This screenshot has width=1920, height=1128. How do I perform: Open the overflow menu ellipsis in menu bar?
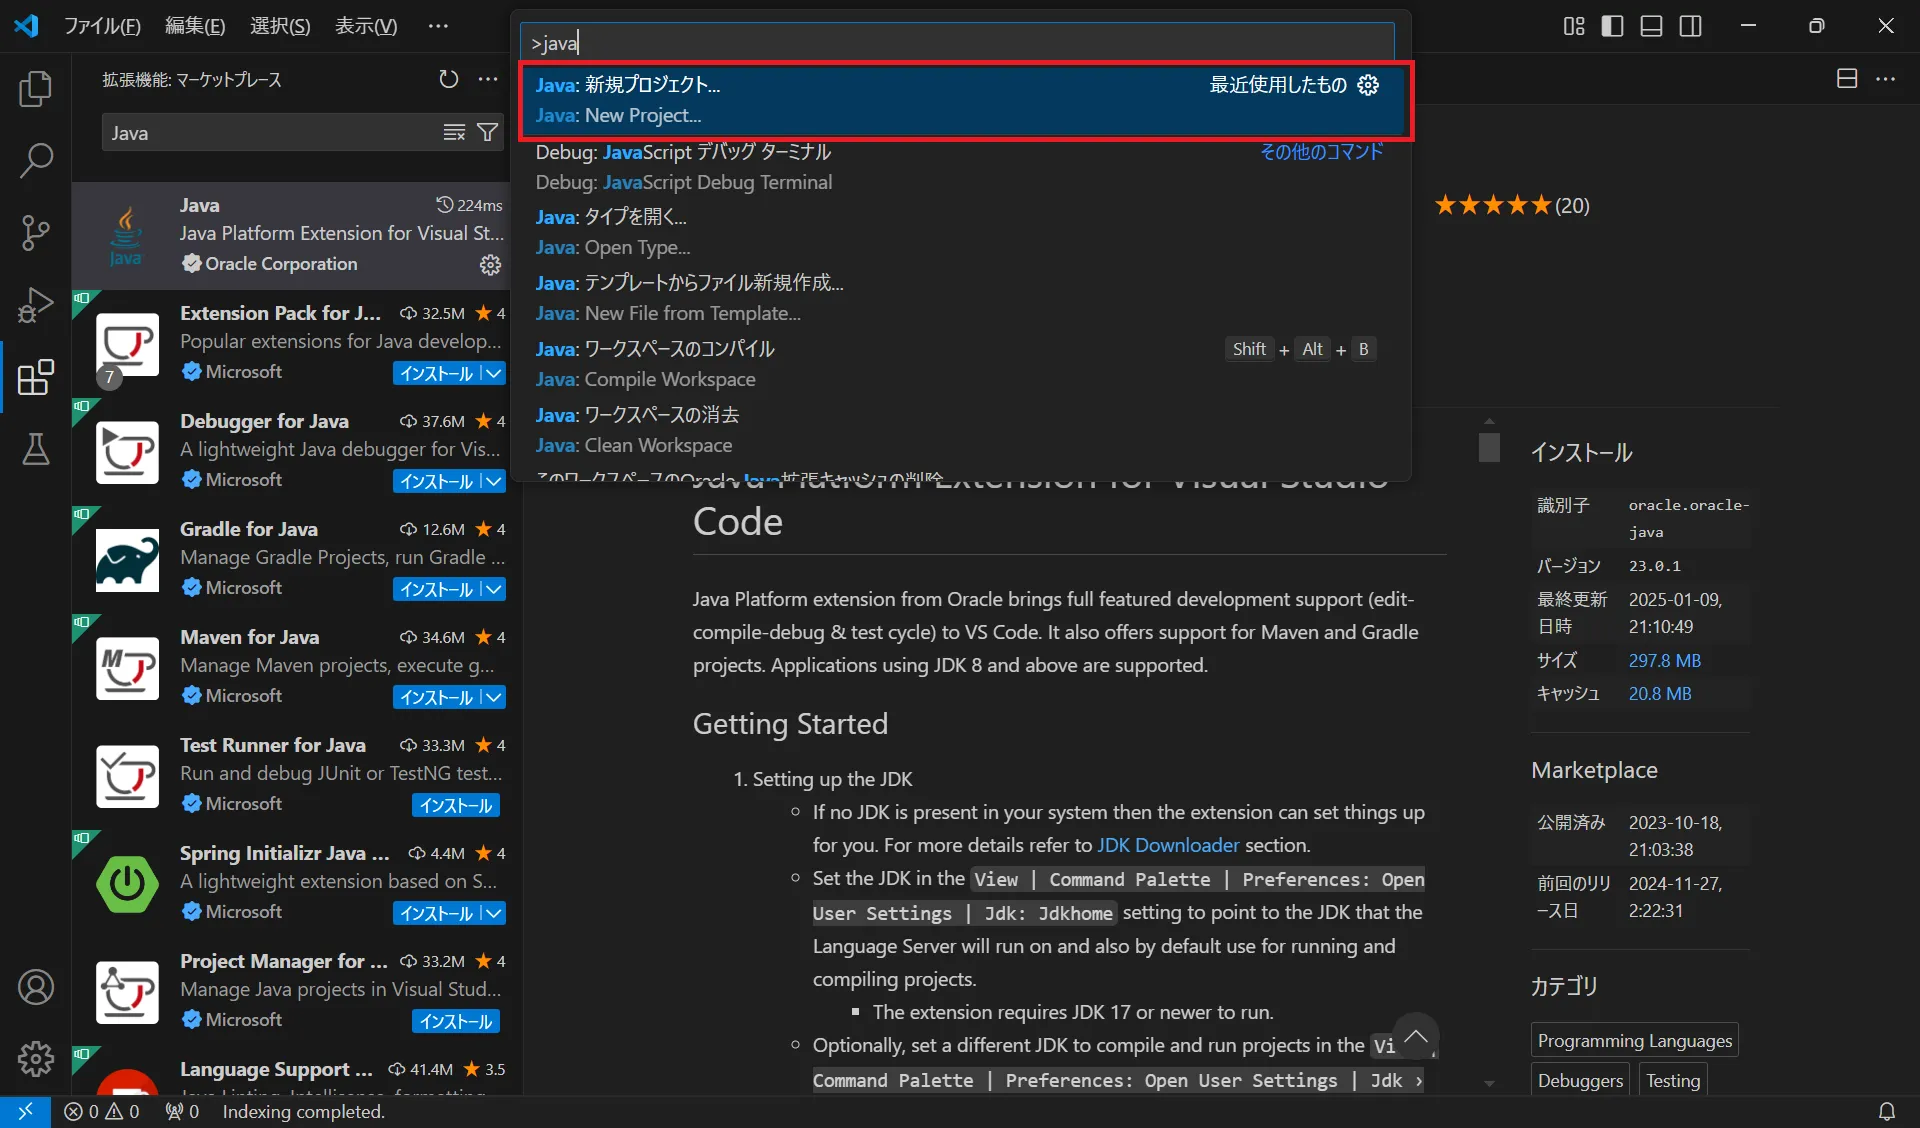438,26
